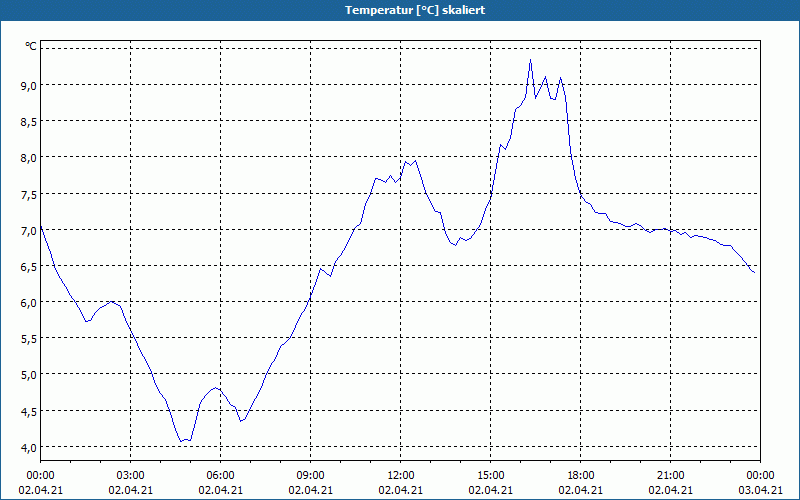800x500 pixels.
Task: Click the chart title 'Temperatur [°C] skaliert'
Action: coord(415,10)
